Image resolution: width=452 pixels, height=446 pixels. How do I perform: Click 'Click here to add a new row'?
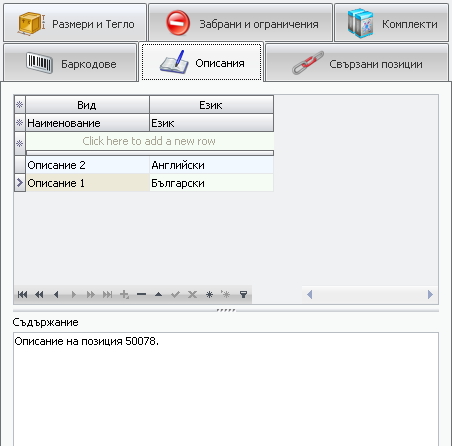click(150, 141)
